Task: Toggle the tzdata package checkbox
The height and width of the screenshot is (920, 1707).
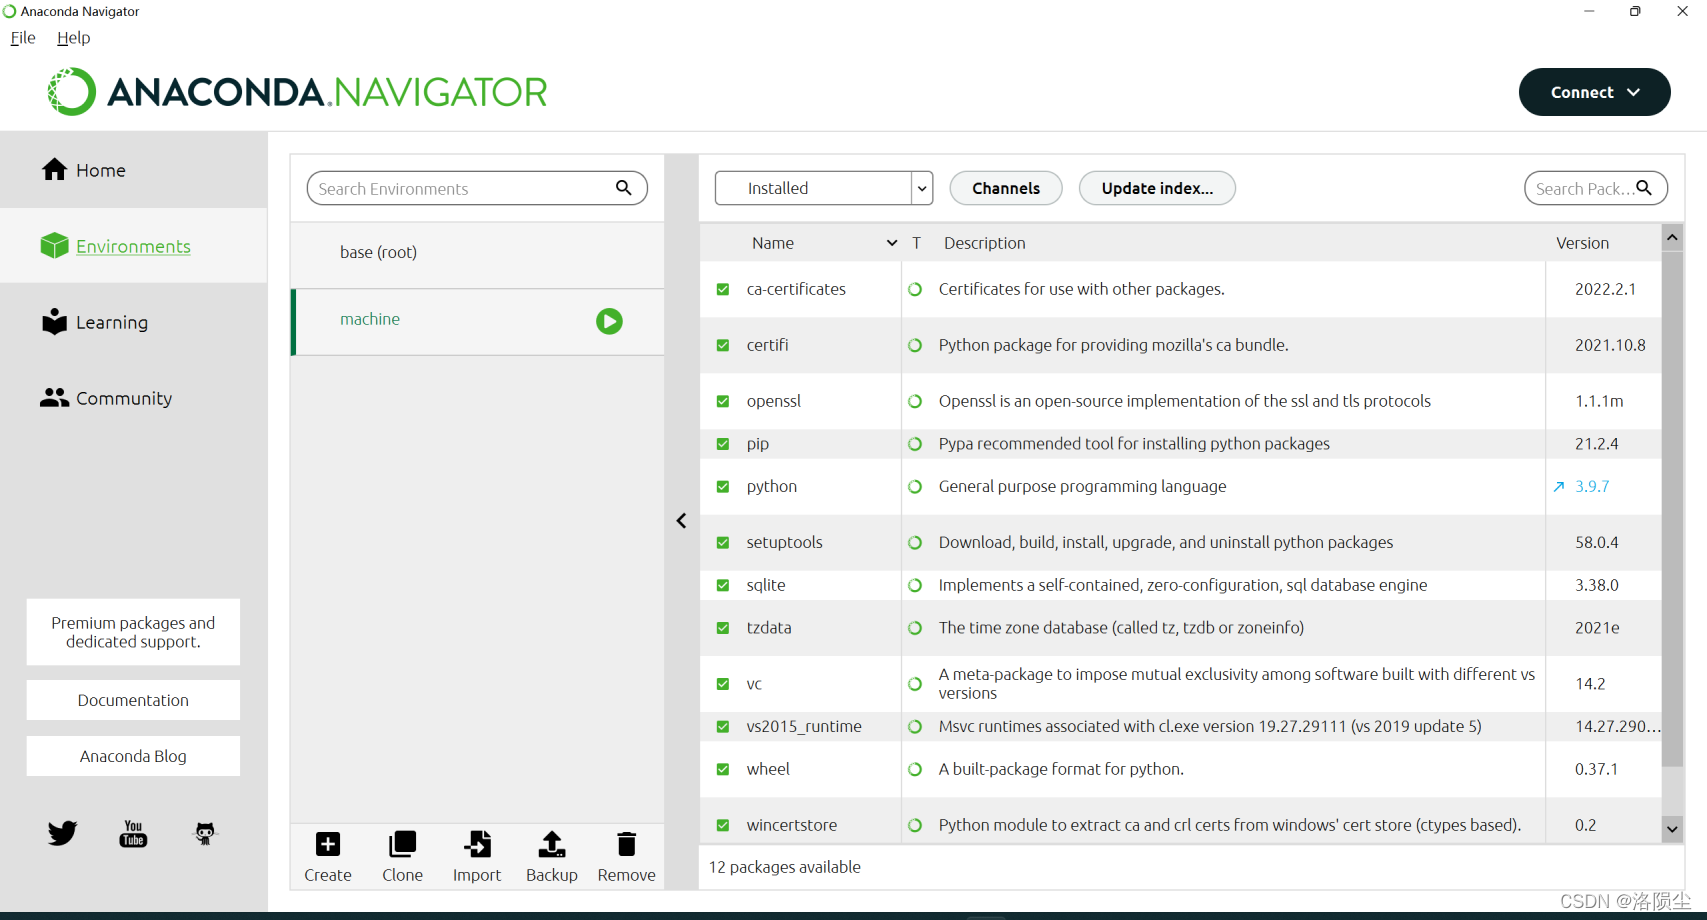Action: 723,628
